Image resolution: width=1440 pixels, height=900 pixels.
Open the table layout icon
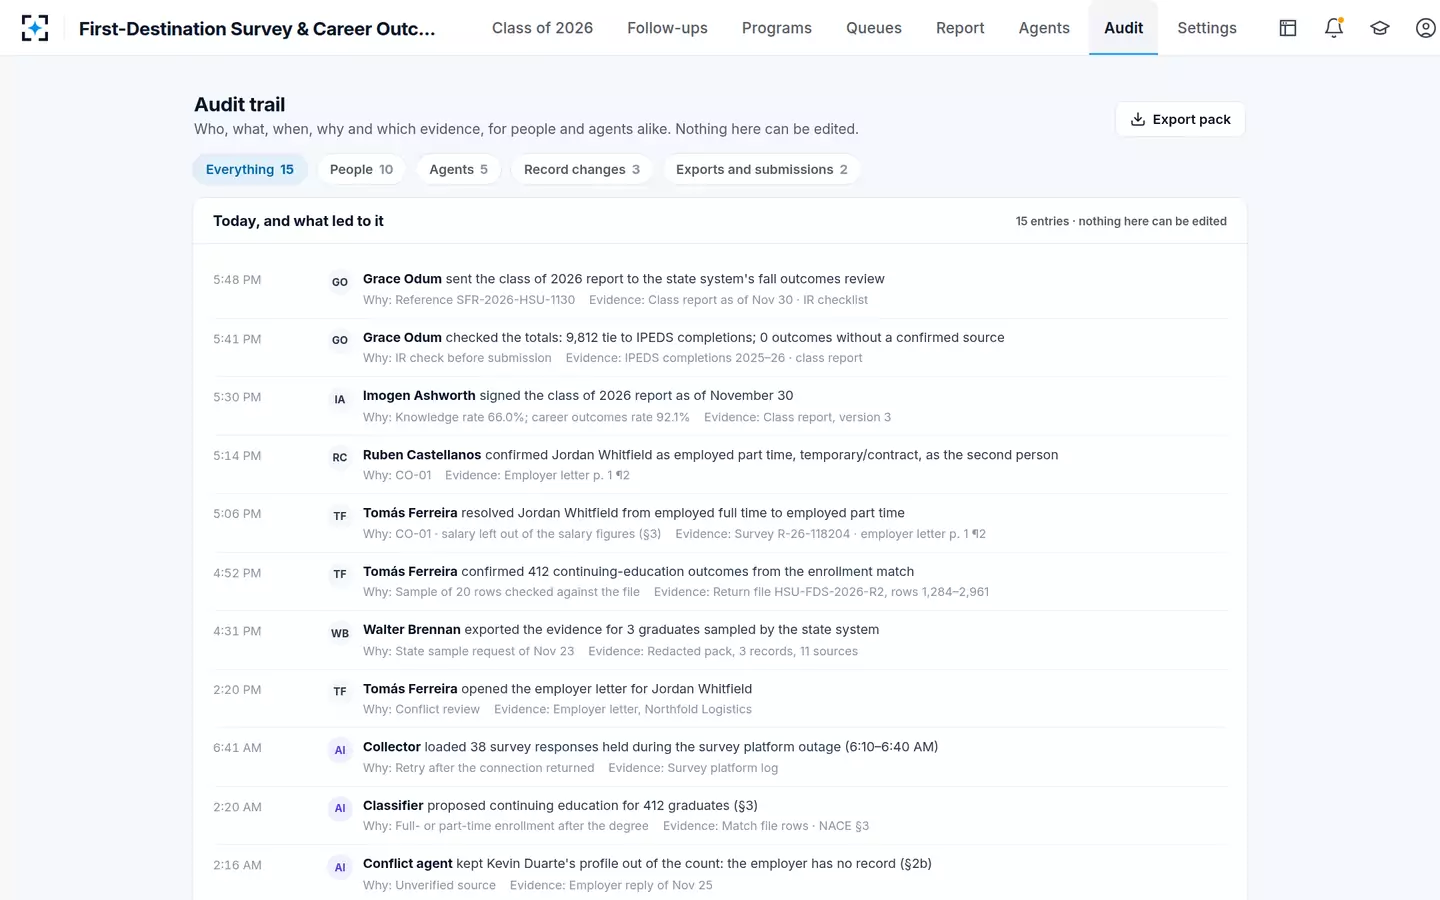pyautogui.click(x=1288, y=28)
